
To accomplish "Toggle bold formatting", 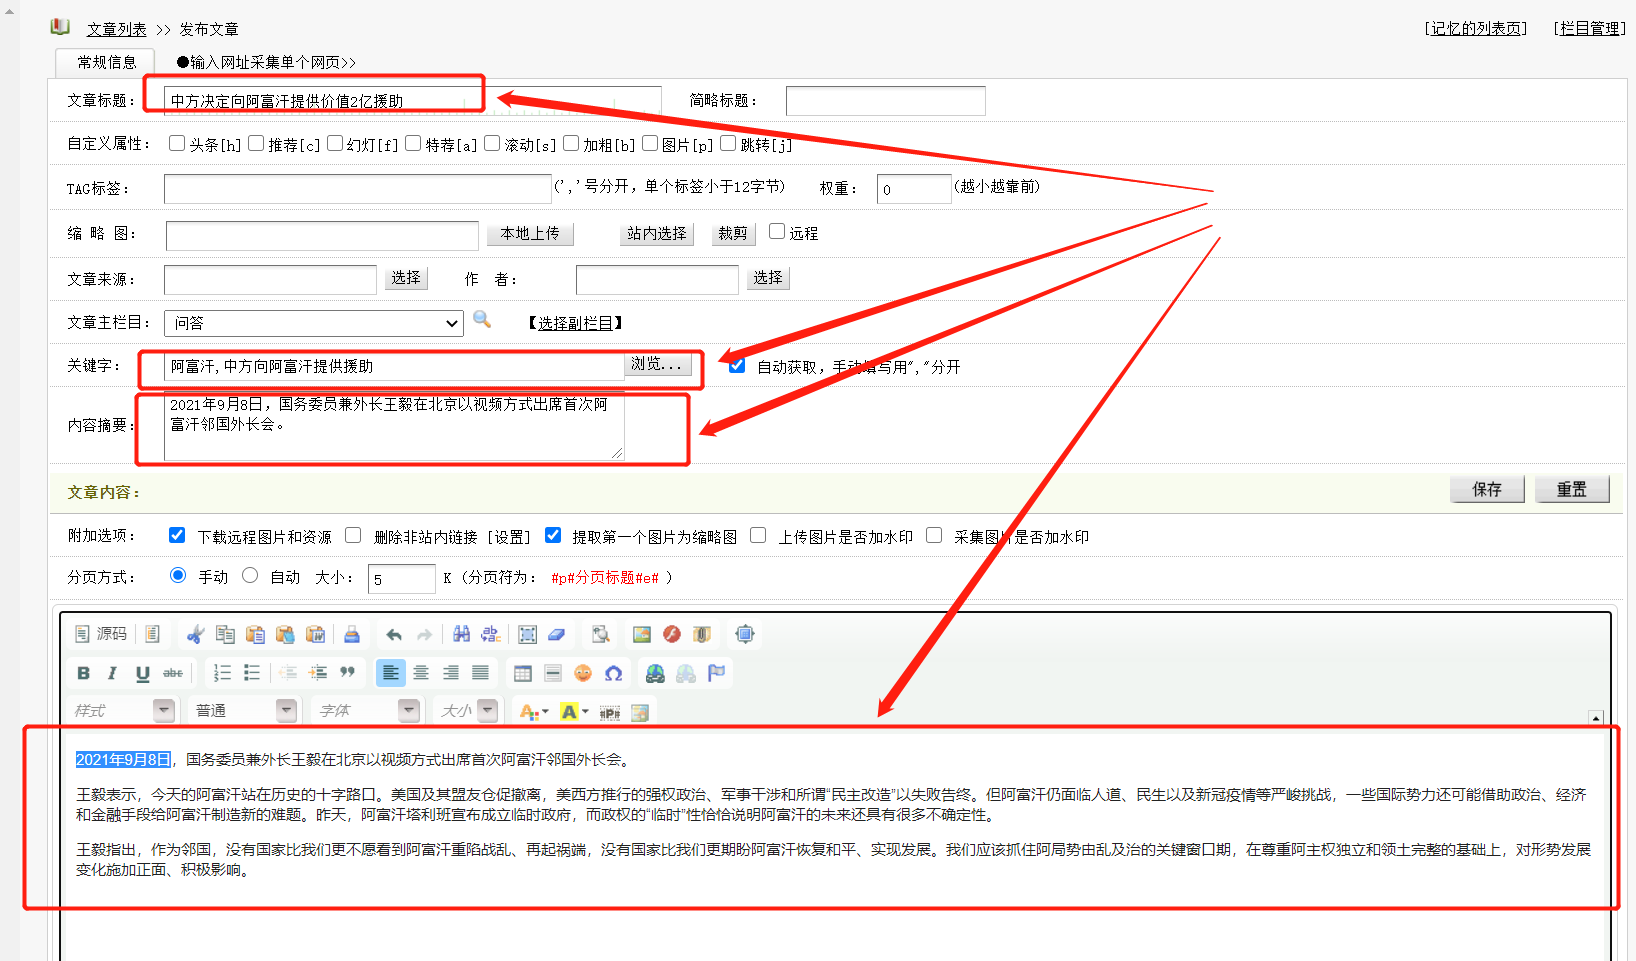I will [x=84, y=673].
